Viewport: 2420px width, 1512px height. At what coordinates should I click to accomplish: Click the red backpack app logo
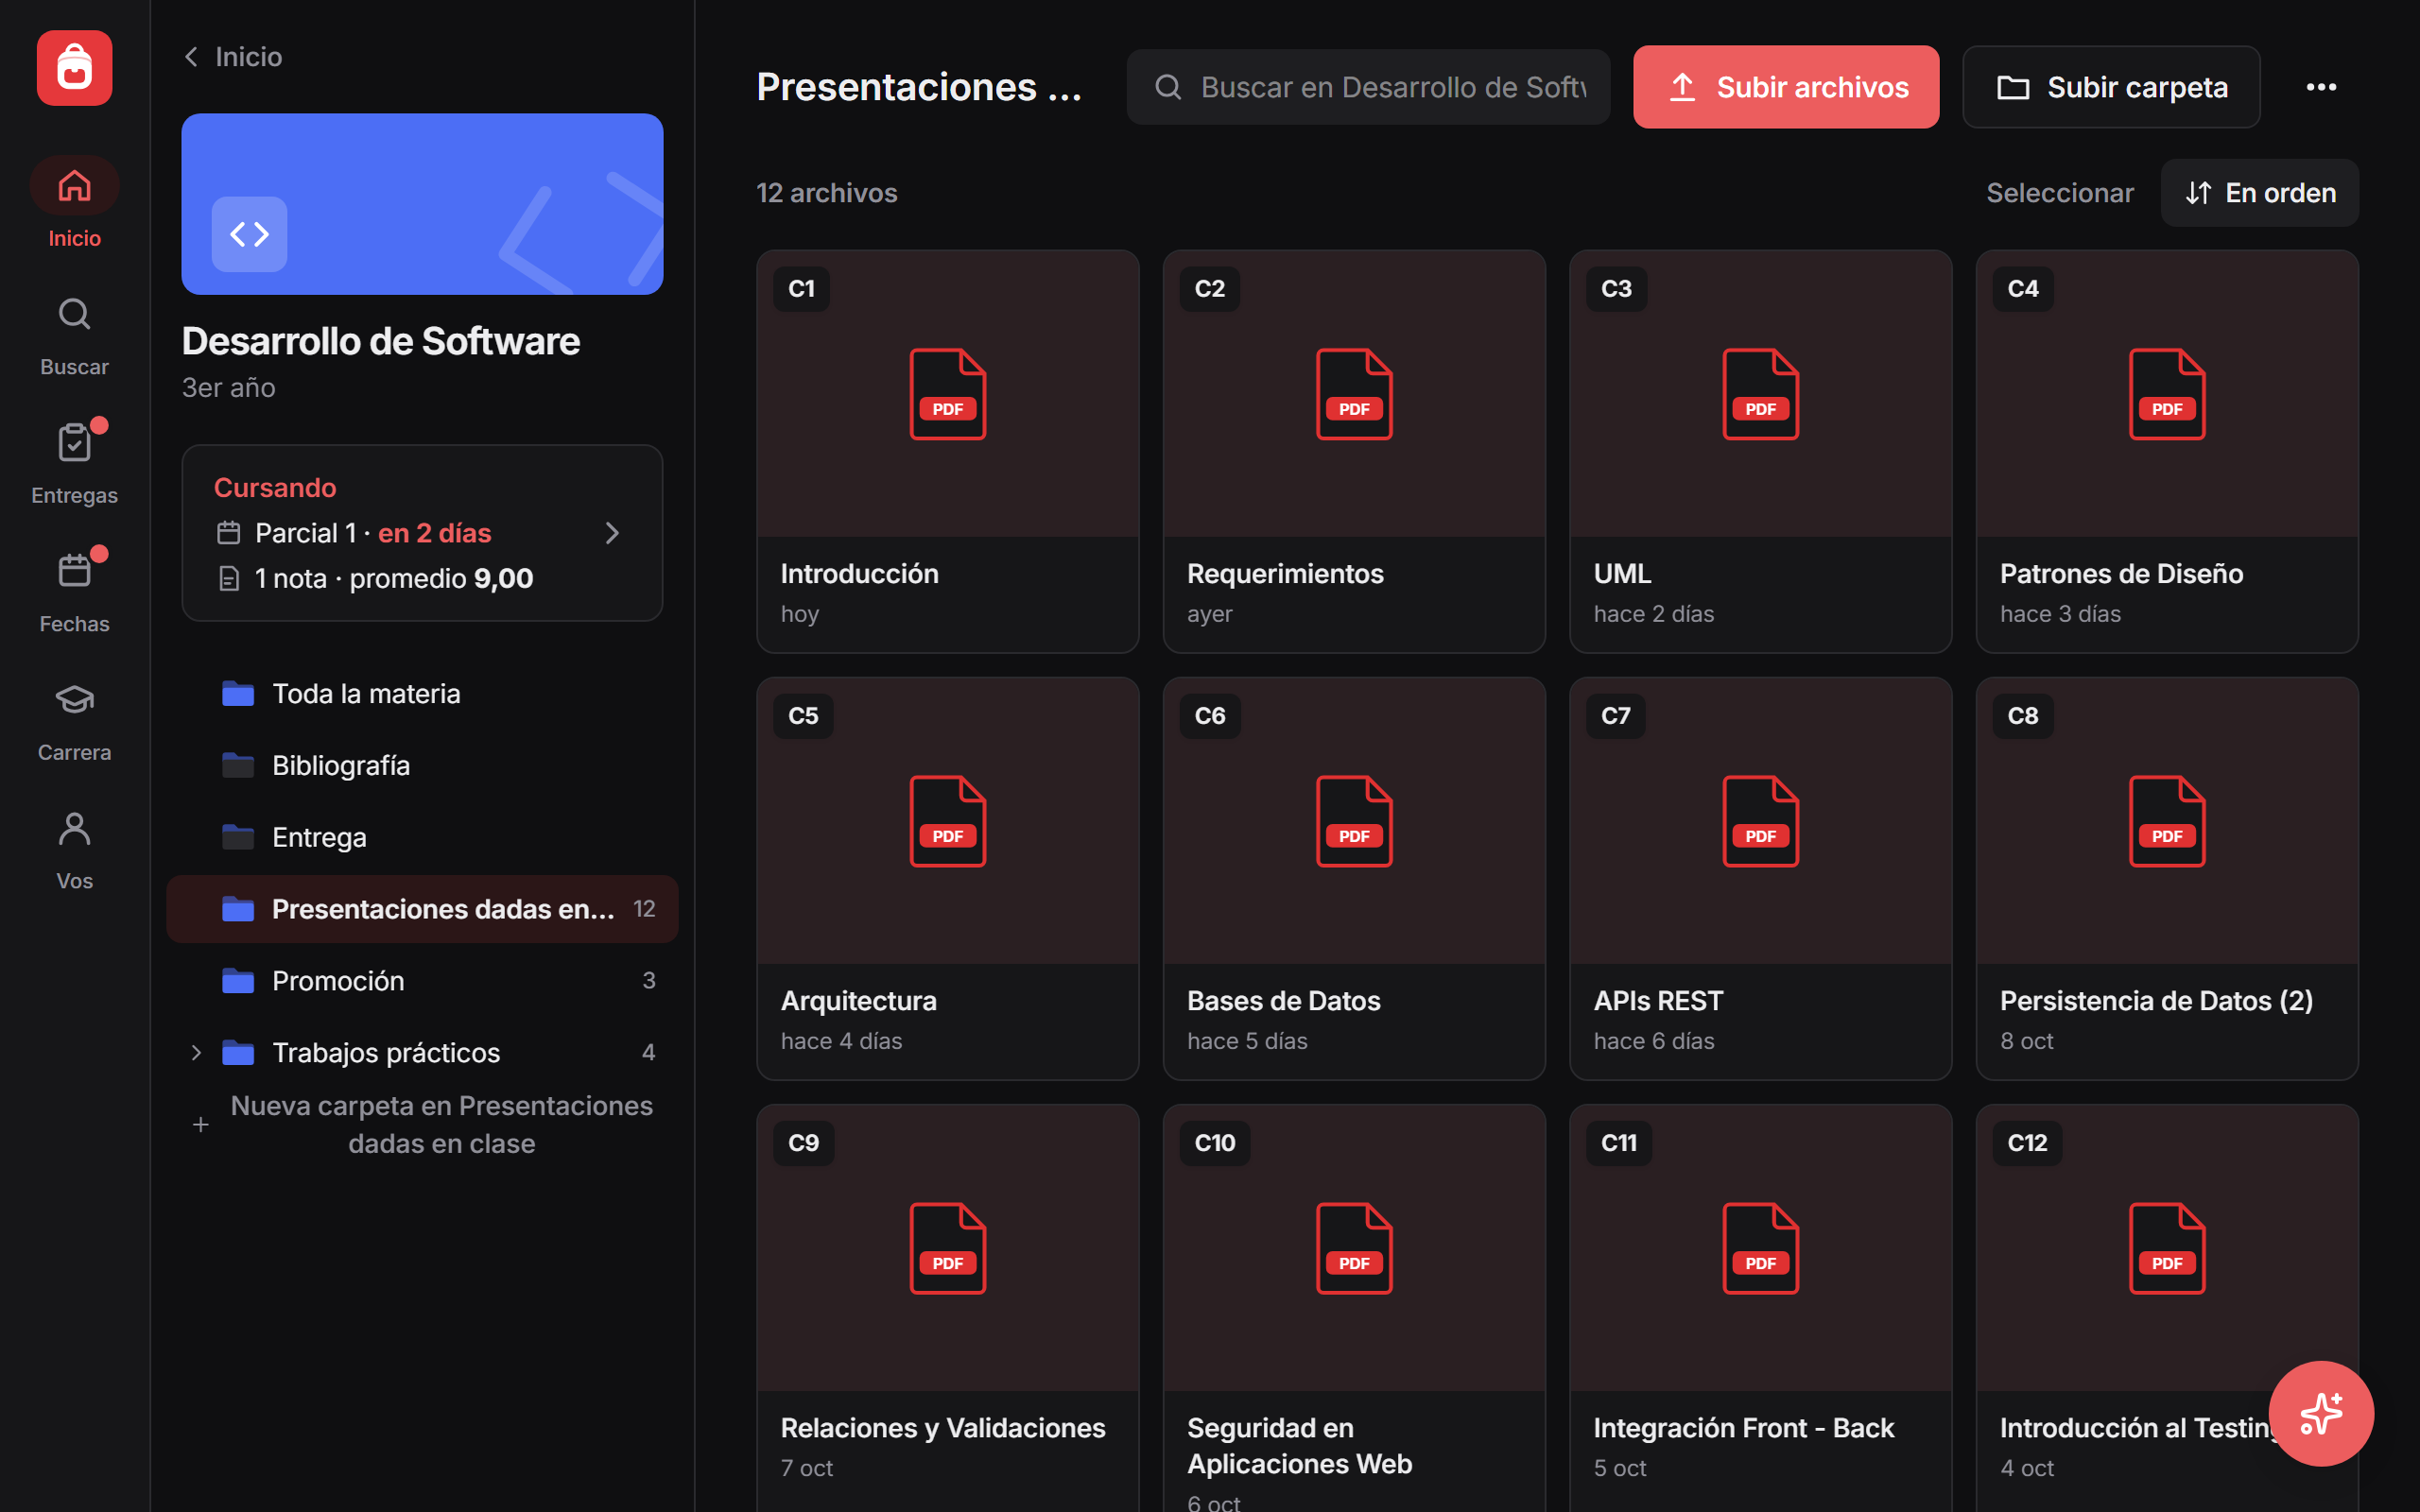pyautogui.click(x=74, y=68)
